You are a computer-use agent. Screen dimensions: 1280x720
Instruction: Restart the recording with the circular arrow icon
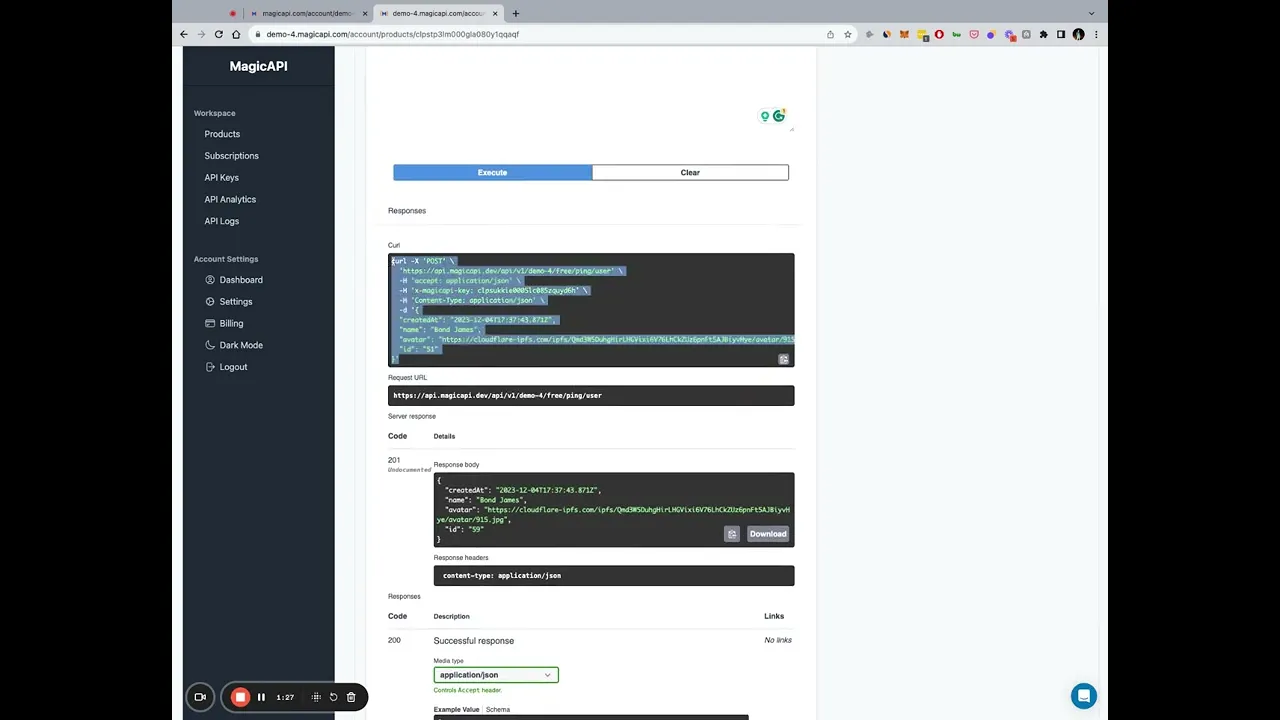point(333,697)
